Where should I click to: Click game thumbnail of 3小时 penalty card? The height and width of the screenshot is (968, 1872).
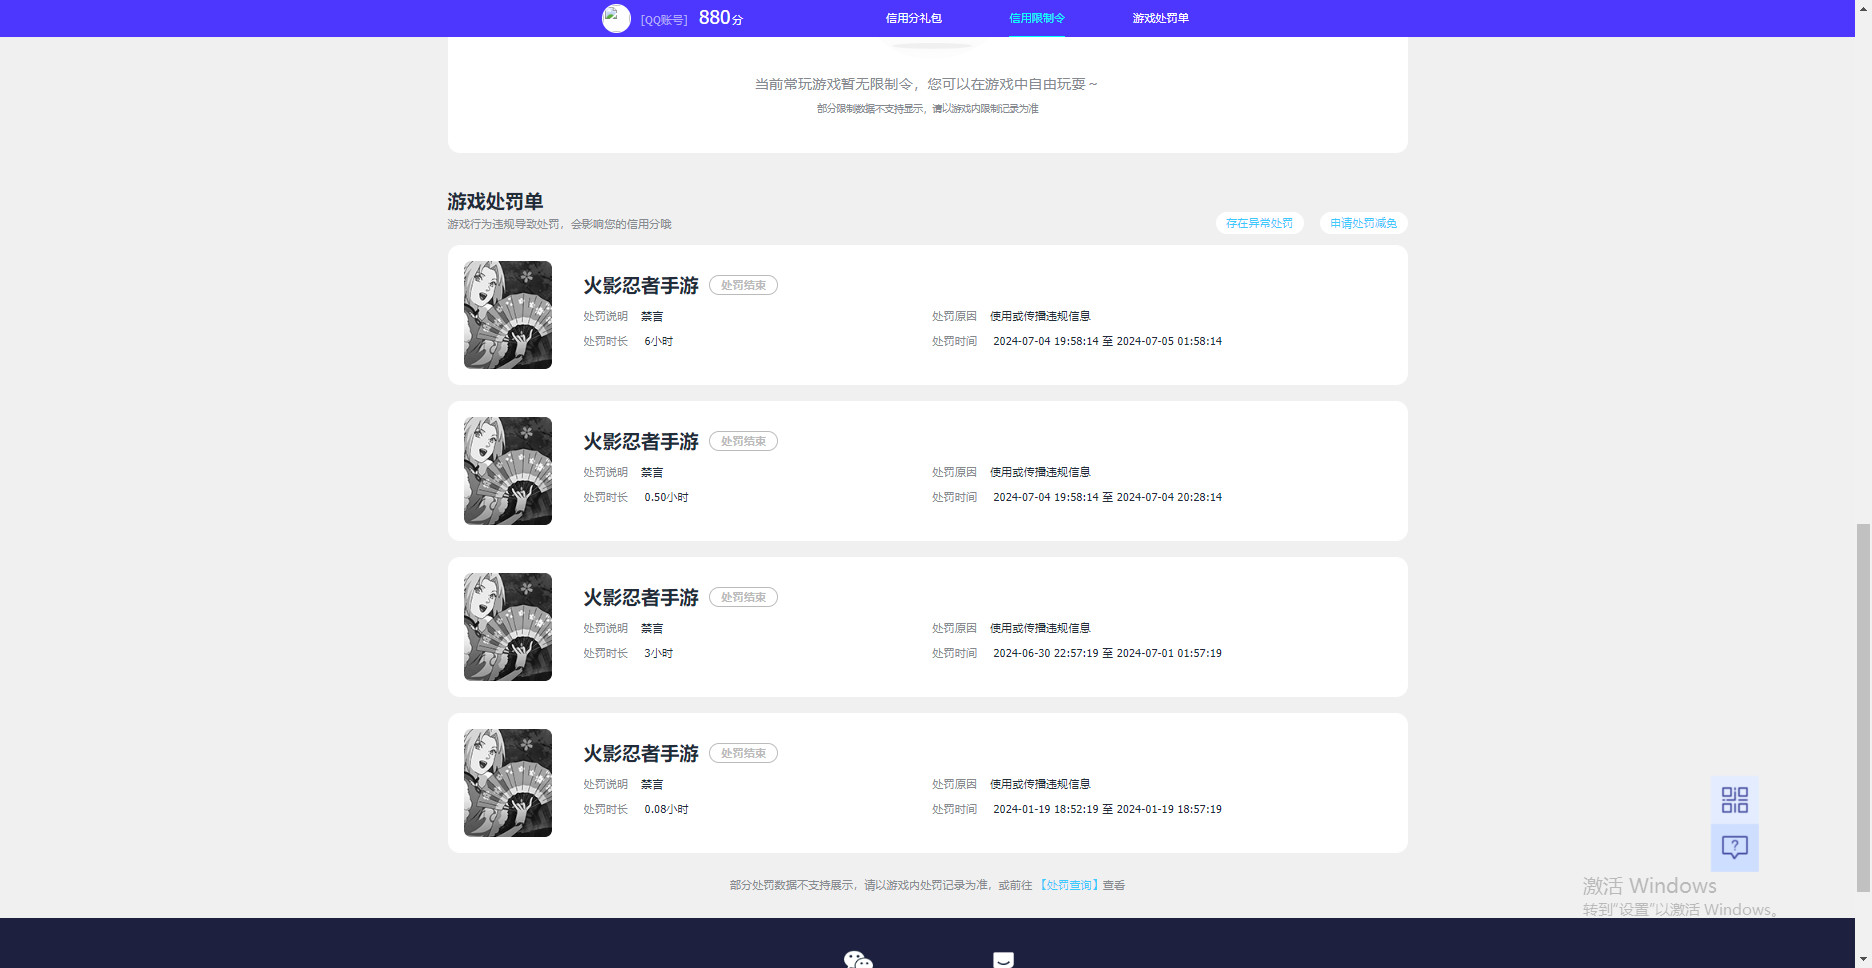point(508,627)
